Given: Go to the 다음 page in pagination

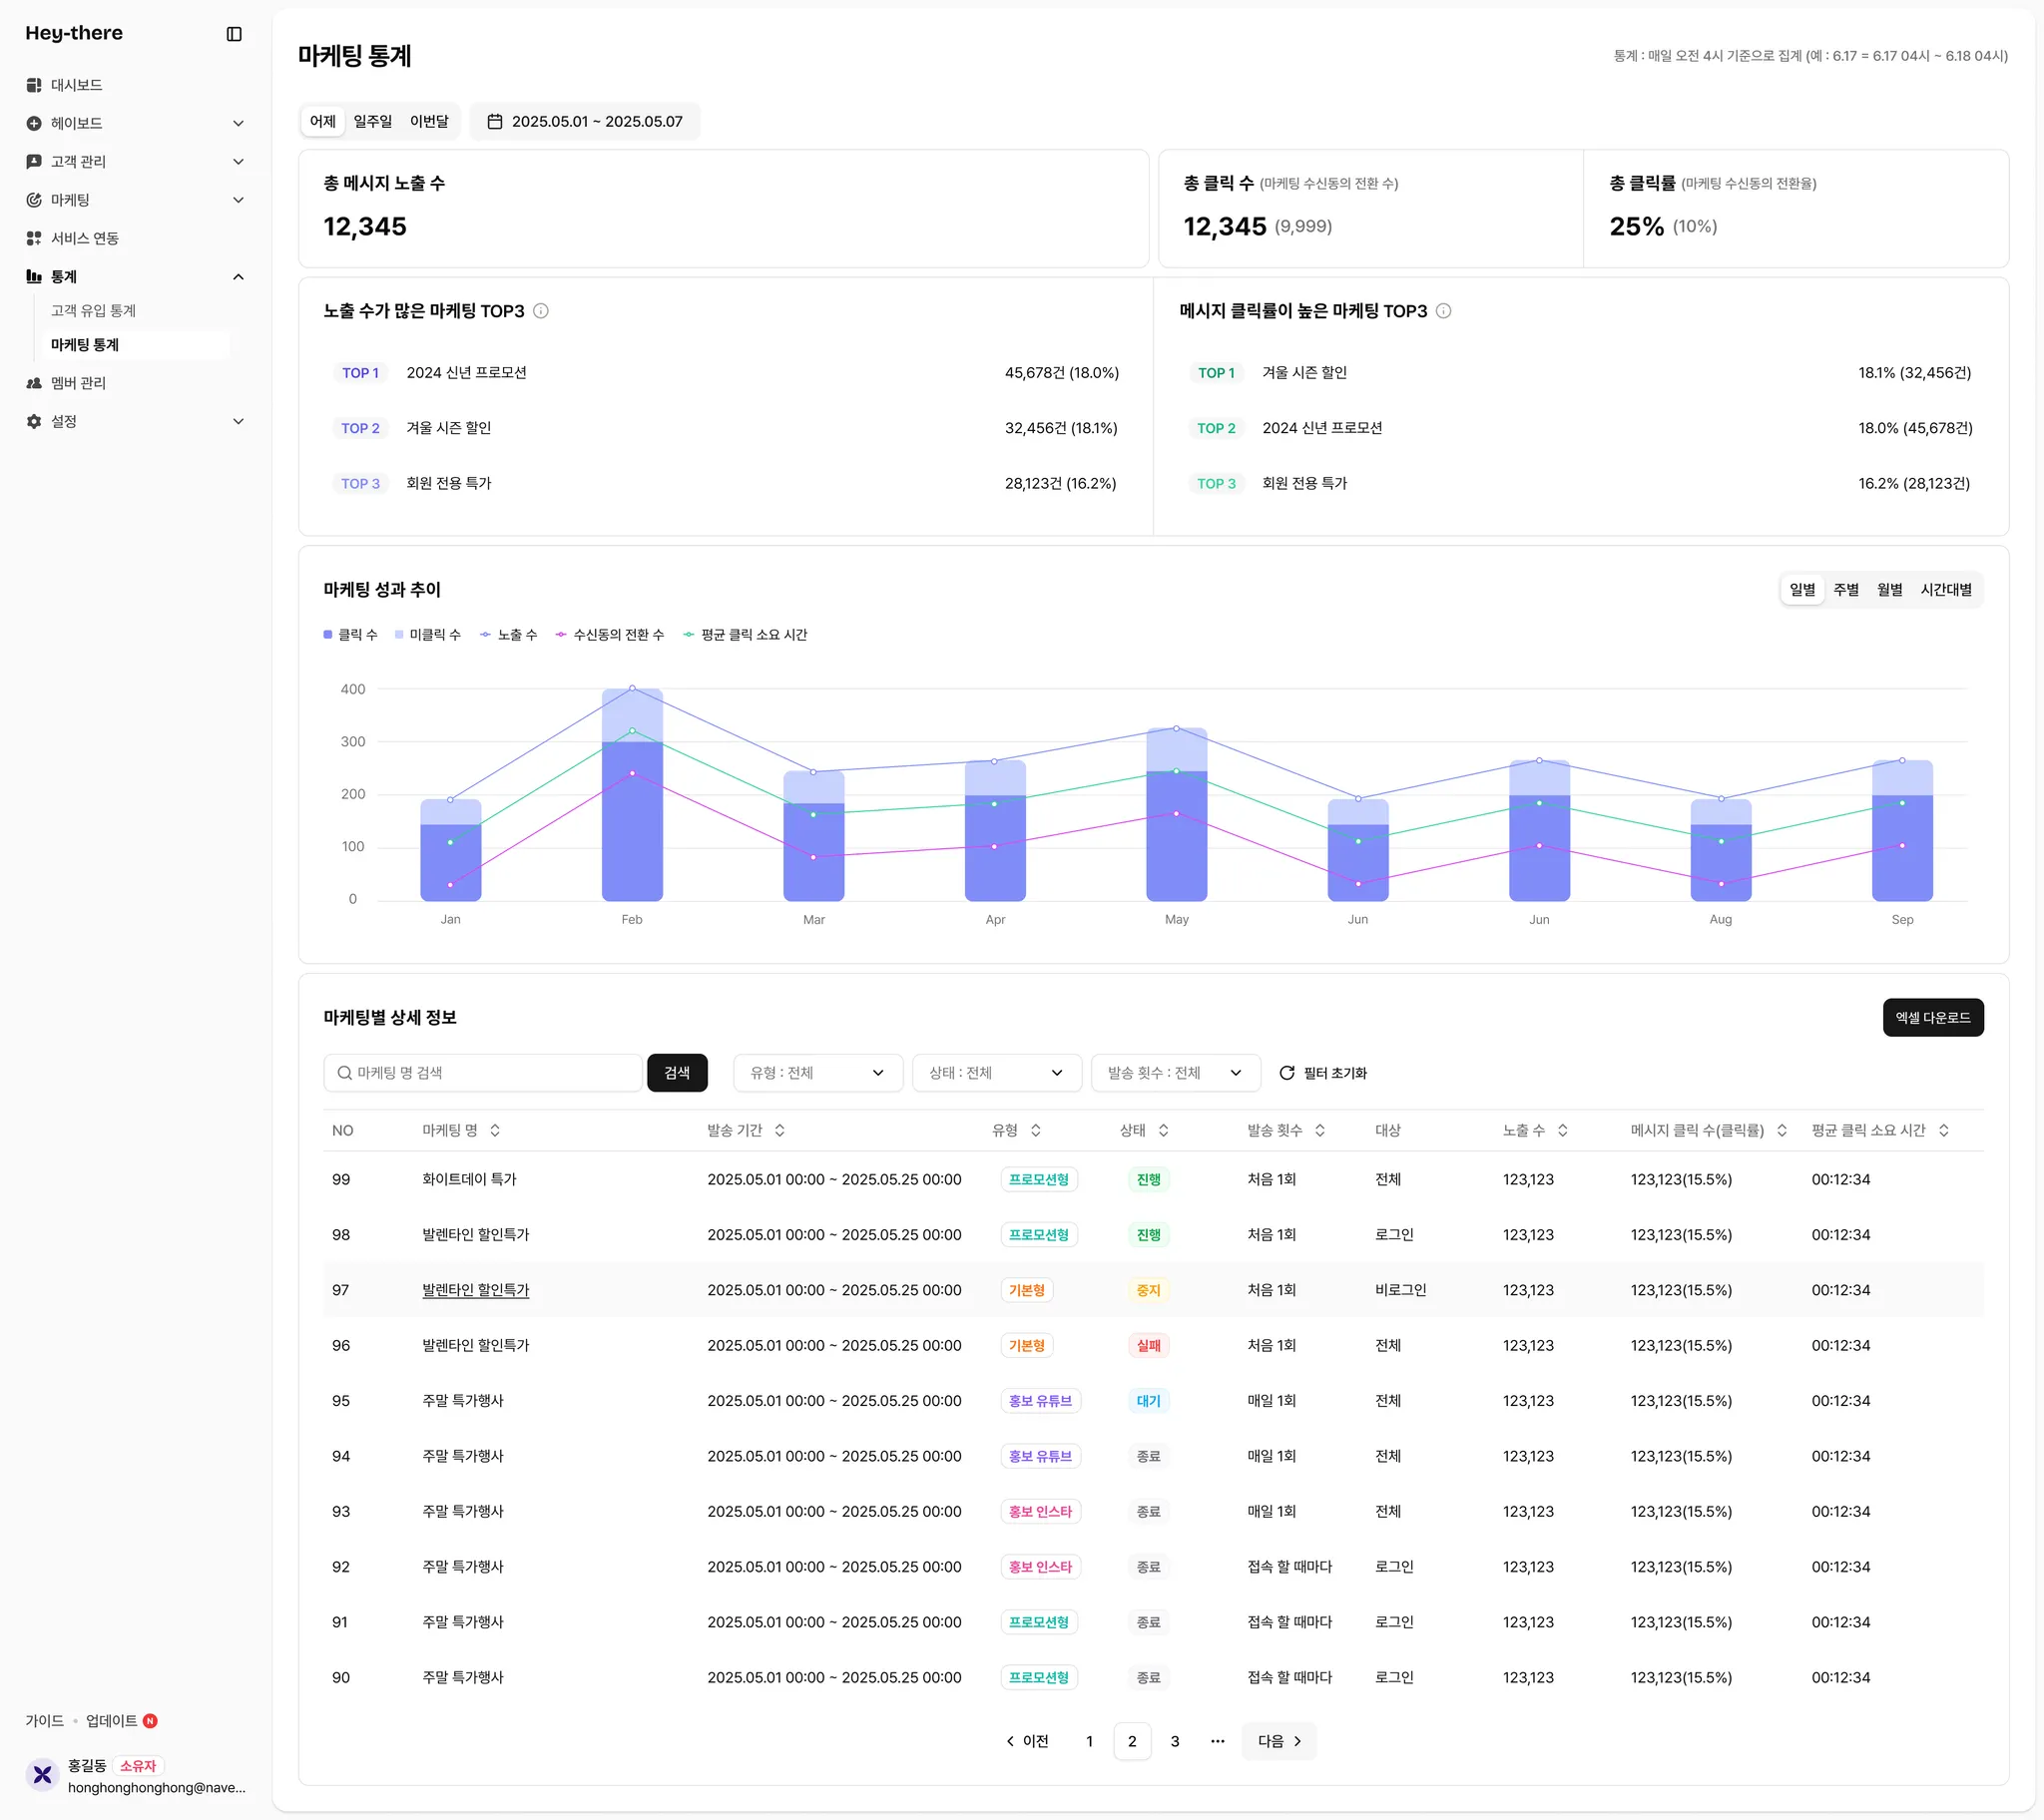Looking at the screenshot, I should pyautogui.click(x=1278, y=1741).
